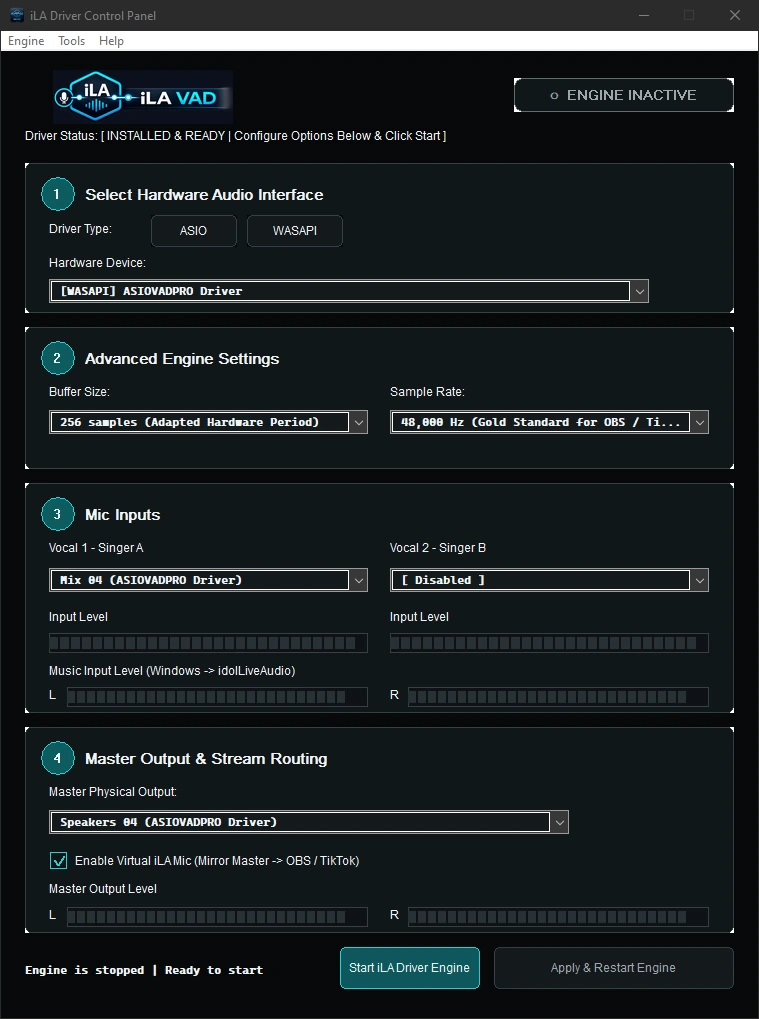Toggle Enable Virtual iLA Mic checkbox

pos(58,860)
